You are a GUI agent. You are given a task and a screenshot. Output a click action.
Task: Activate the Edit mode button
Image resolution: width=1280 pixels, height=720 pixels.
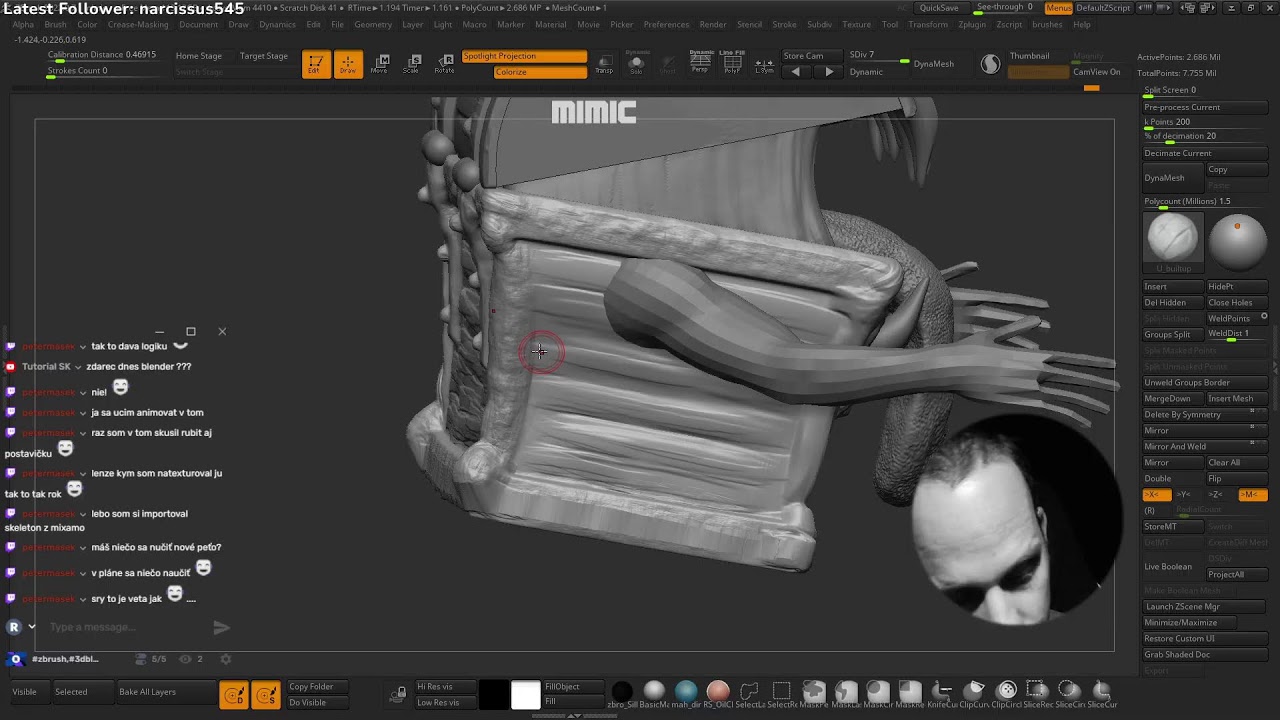[315, 64]
